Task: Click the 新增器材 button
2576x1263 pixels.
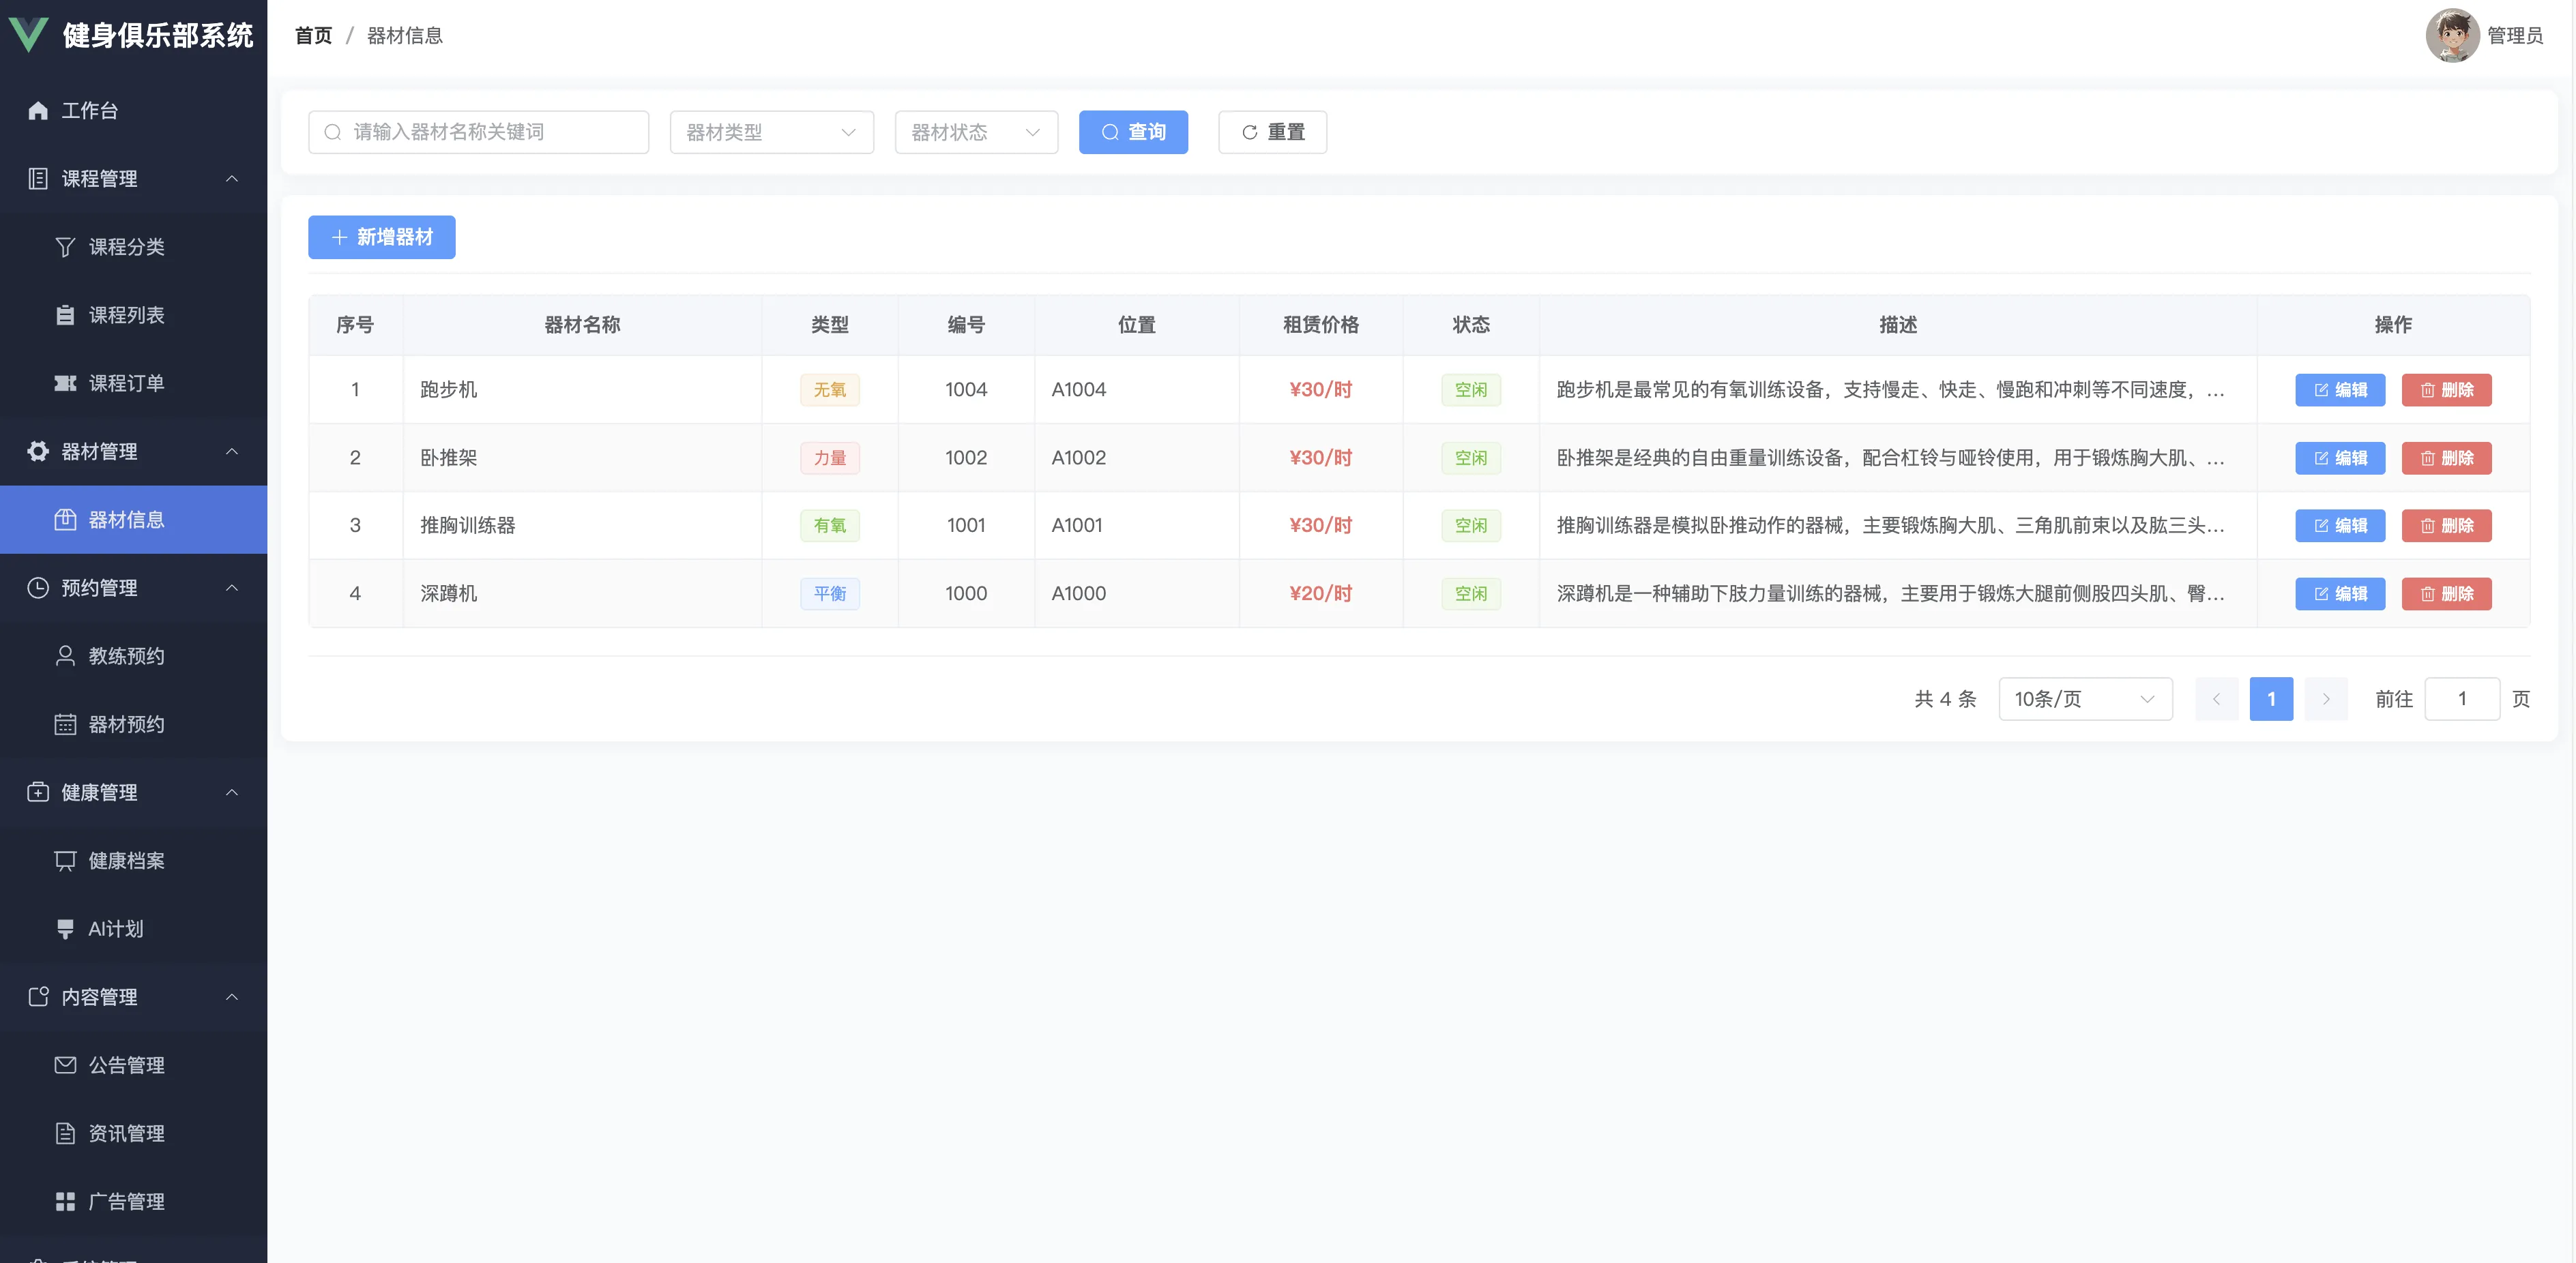Action: 381,237
